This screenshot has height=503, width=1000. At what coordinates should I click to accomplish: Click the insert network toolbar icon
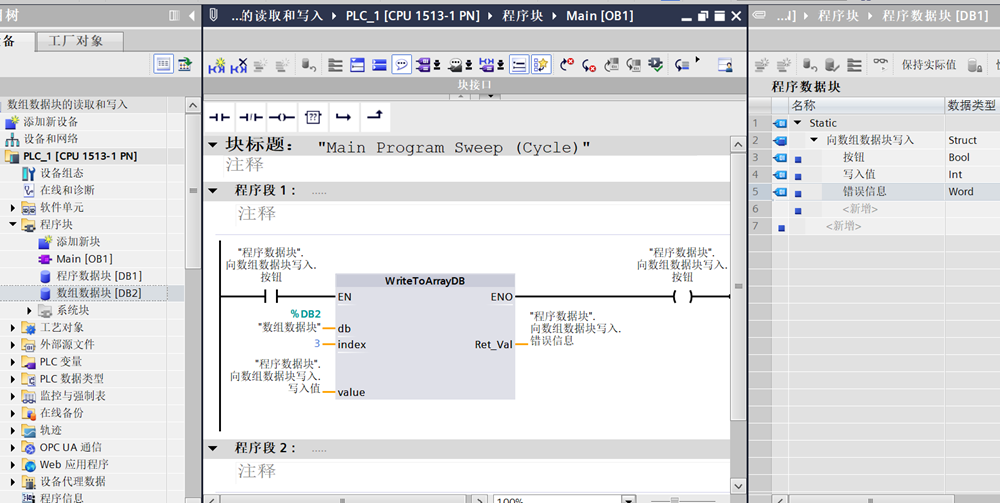[217, 65]
